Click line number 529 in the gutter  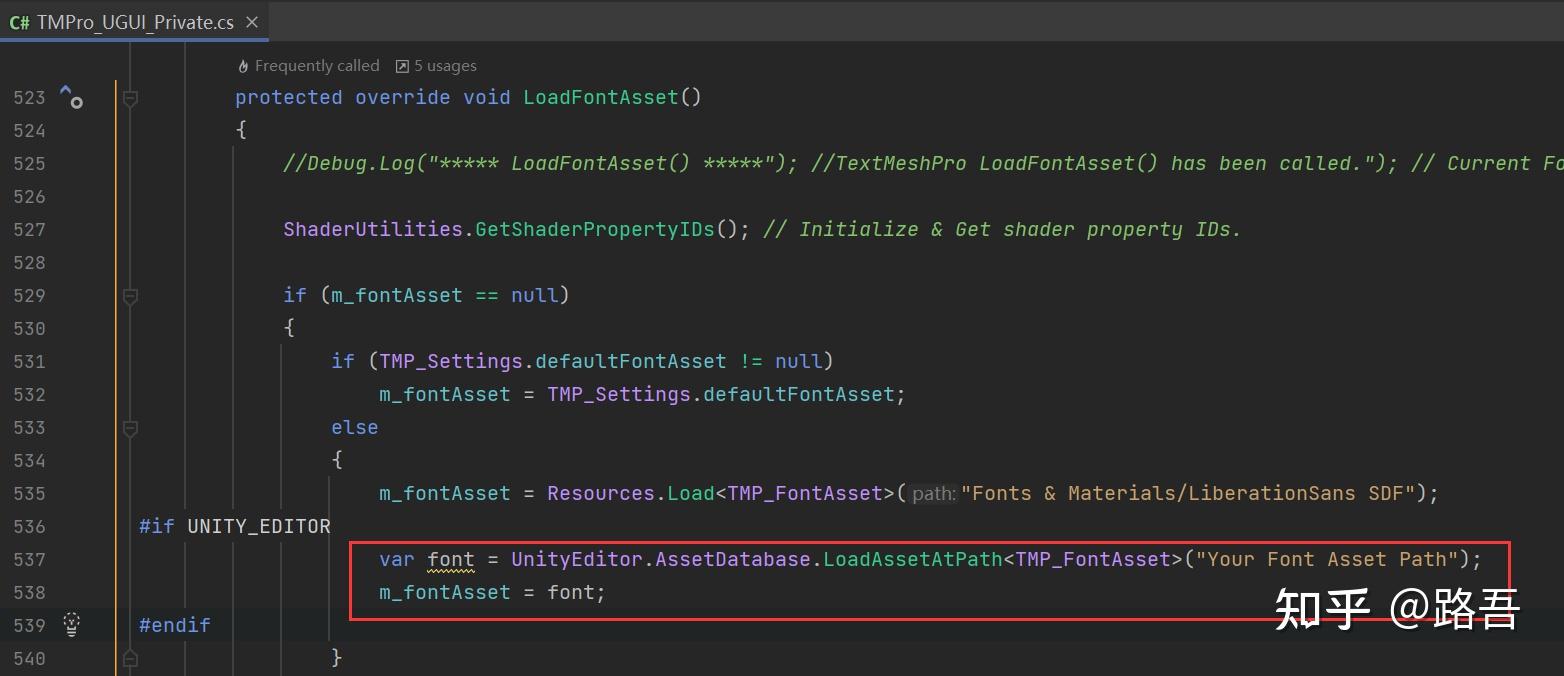(29, 295)
